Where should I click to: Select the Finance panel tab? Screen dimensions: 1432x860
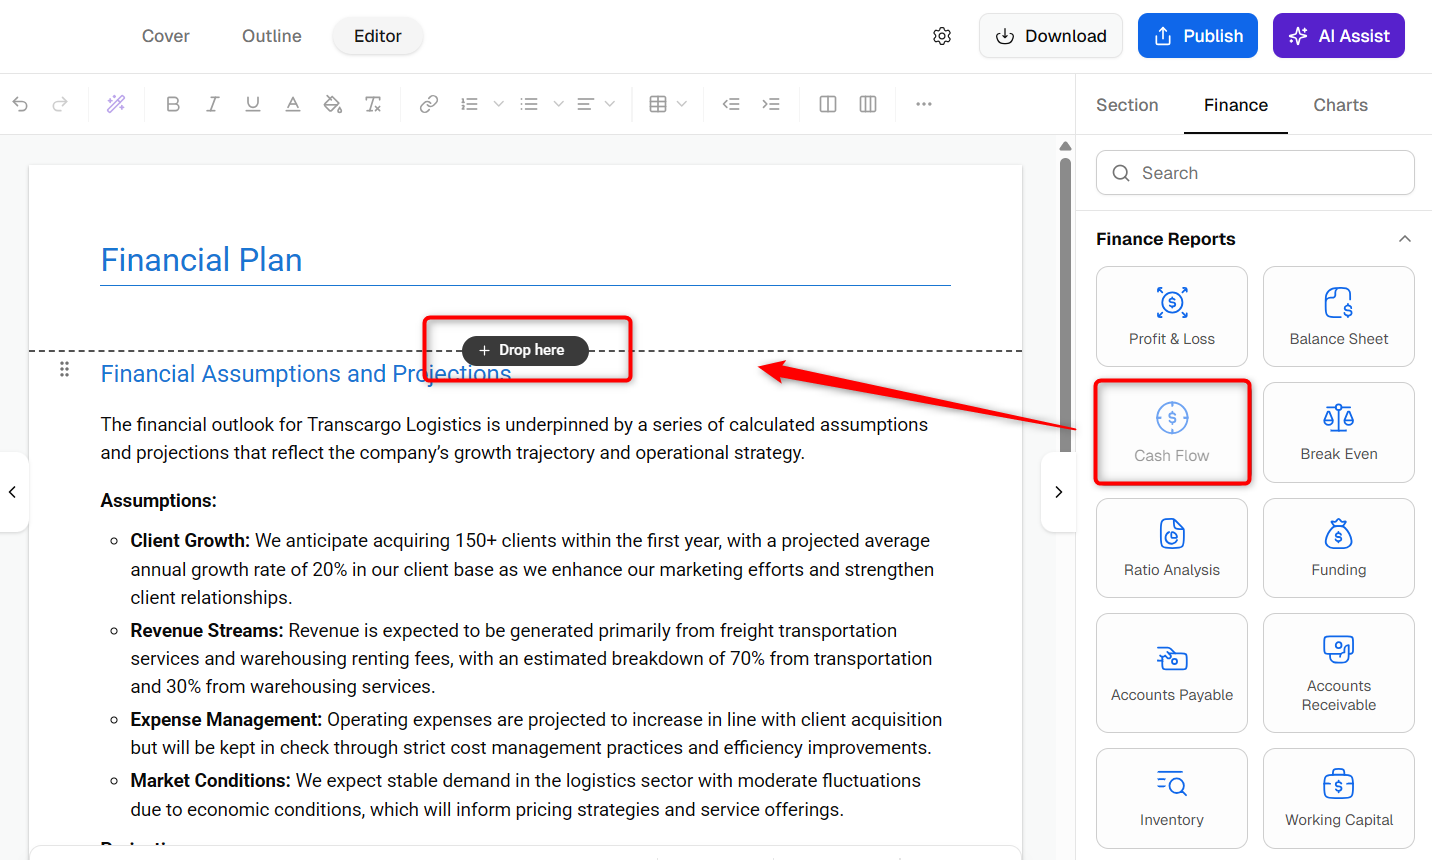[x=1236, y=105]
